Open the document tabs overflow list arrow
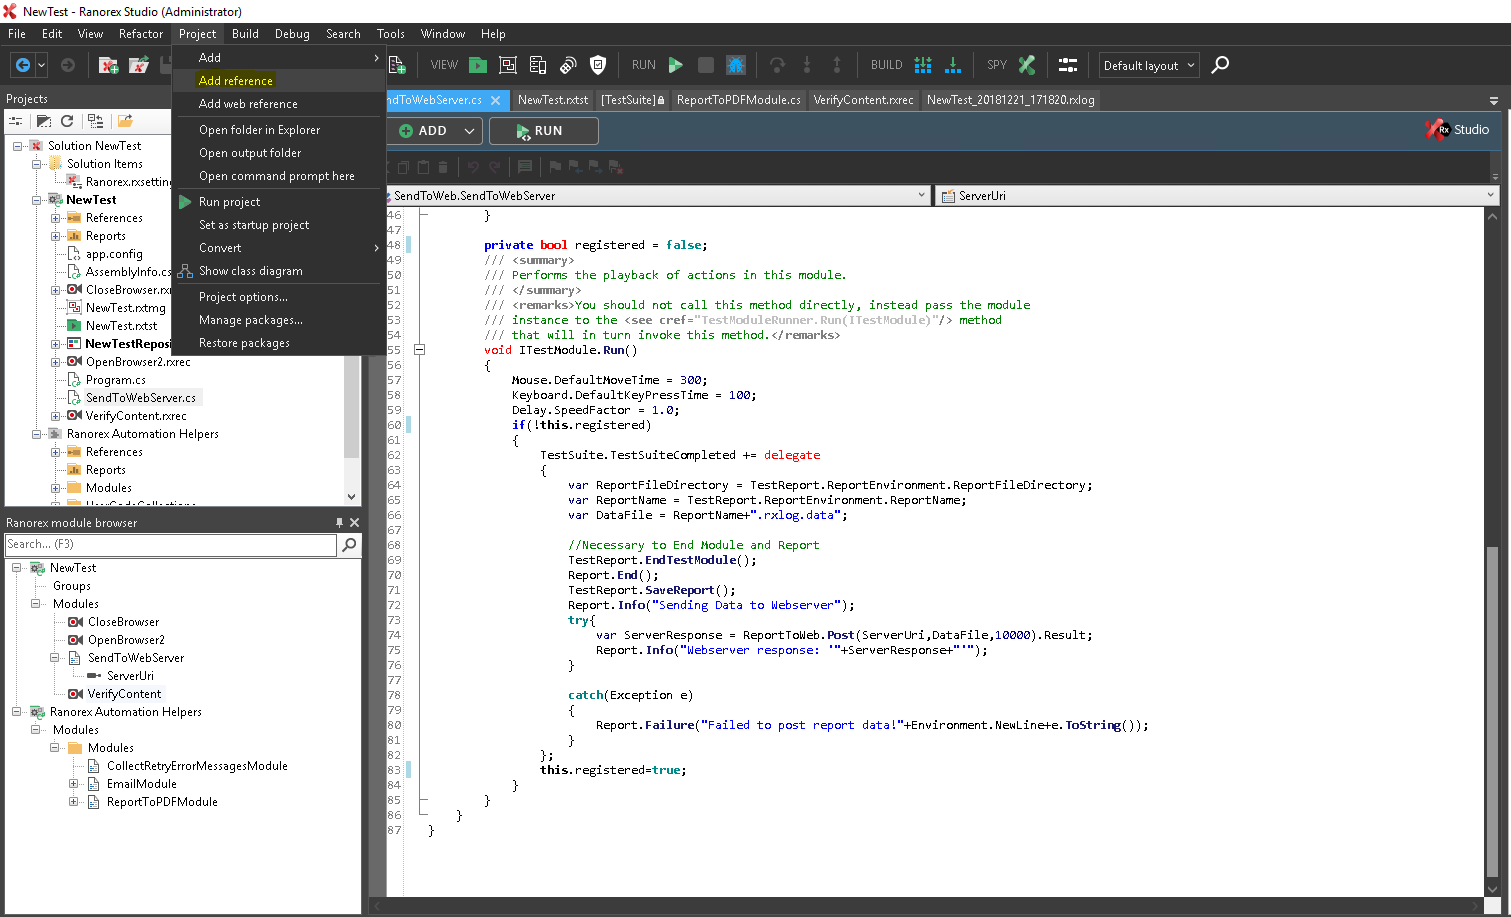 click(1494, 101)
